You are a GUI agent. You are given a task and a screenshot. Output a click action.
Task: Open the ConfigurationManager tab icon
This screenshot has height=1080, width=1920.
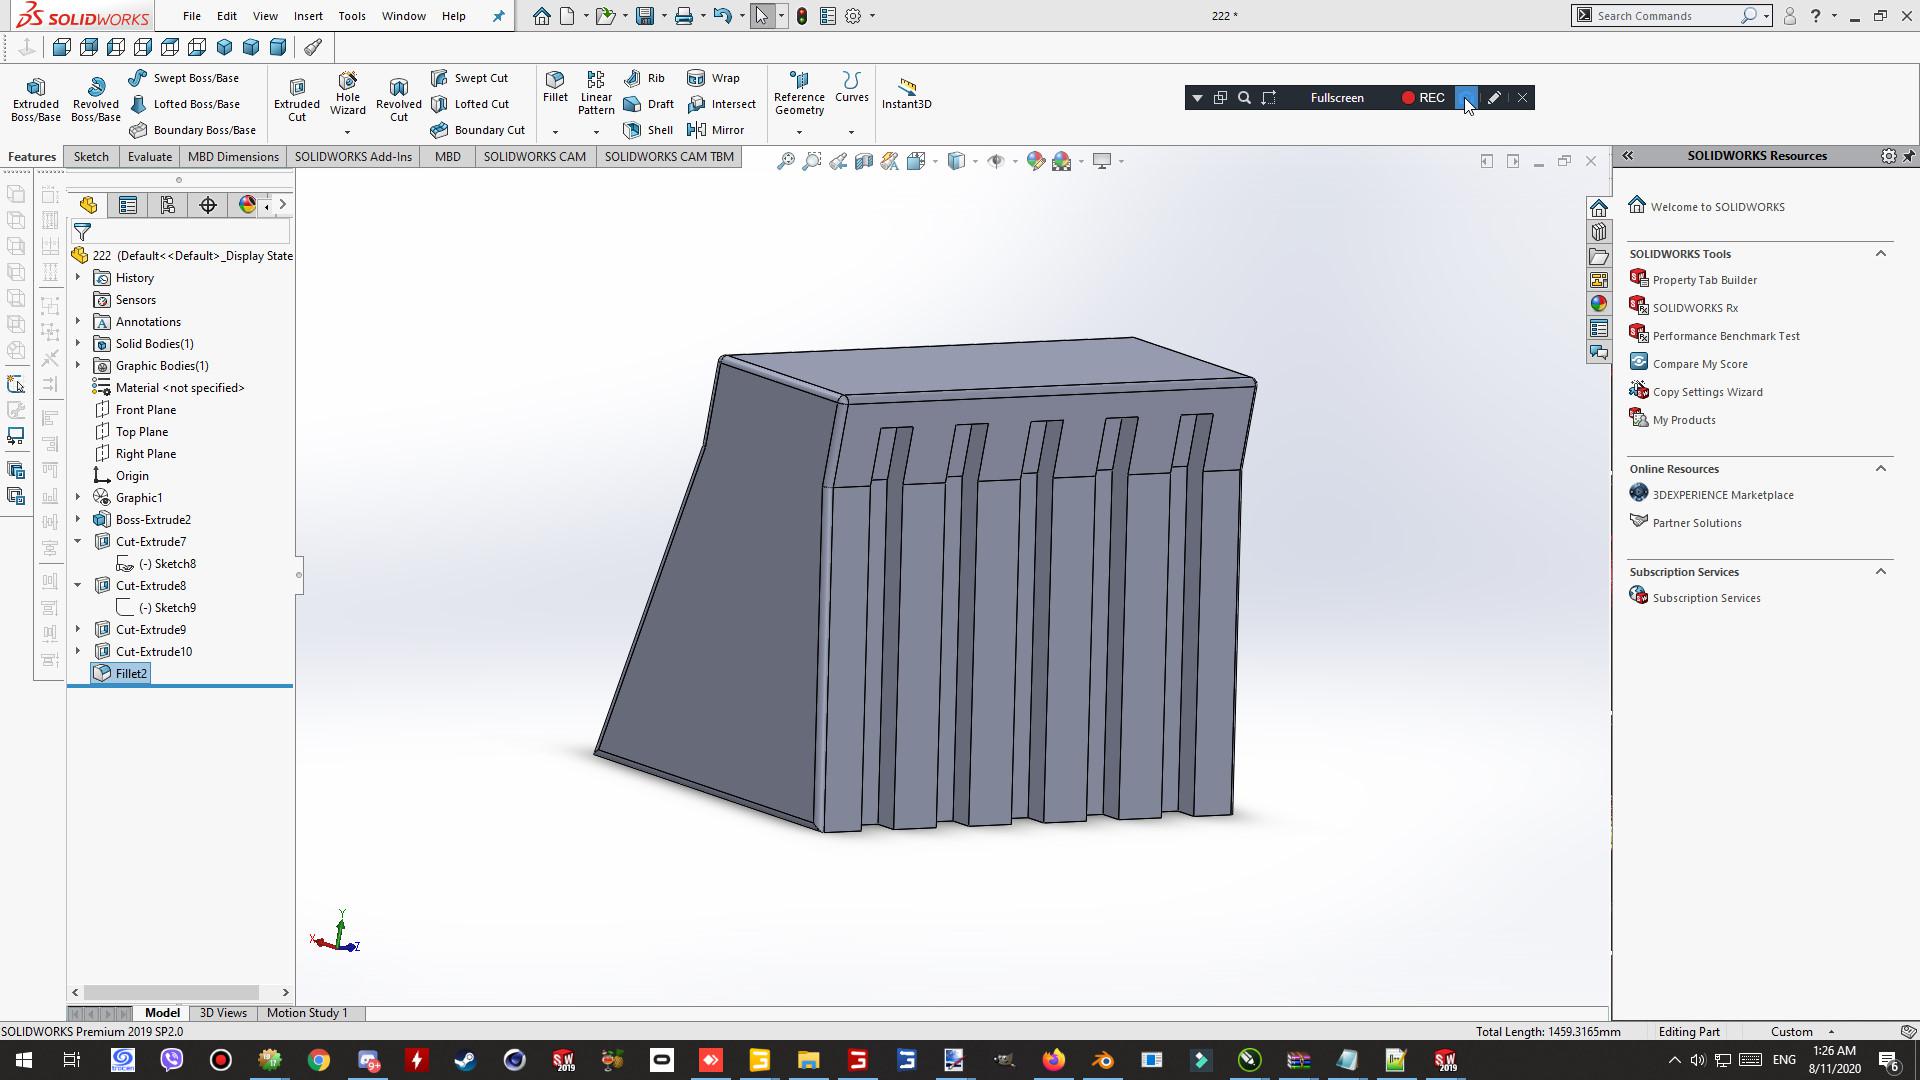(168, 205)
